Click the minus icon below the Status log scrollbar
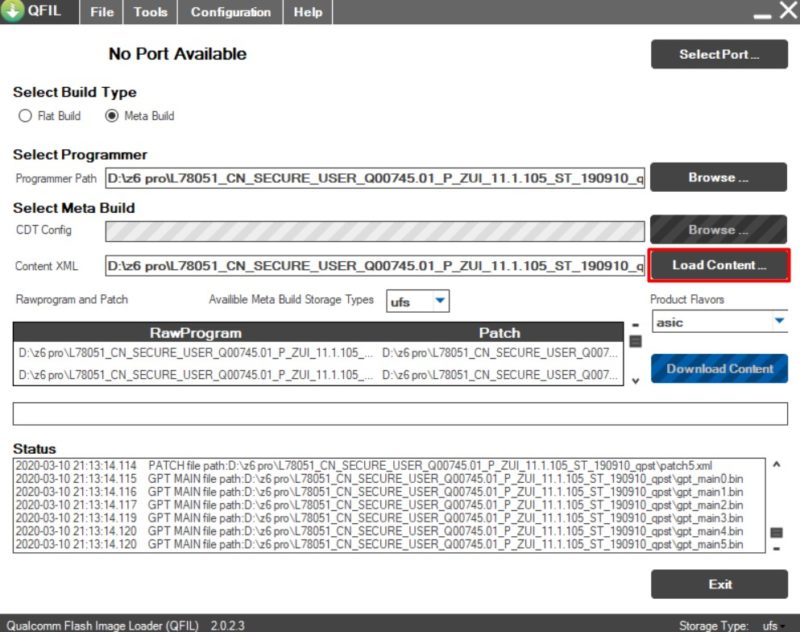This screenshot has width=800, height=632. coord(777,549)
